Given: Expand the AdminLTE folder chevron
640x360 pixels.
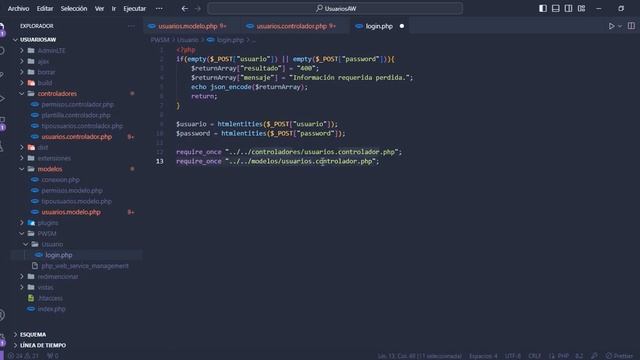Looking at the screenshot, I should coord(22,51).
